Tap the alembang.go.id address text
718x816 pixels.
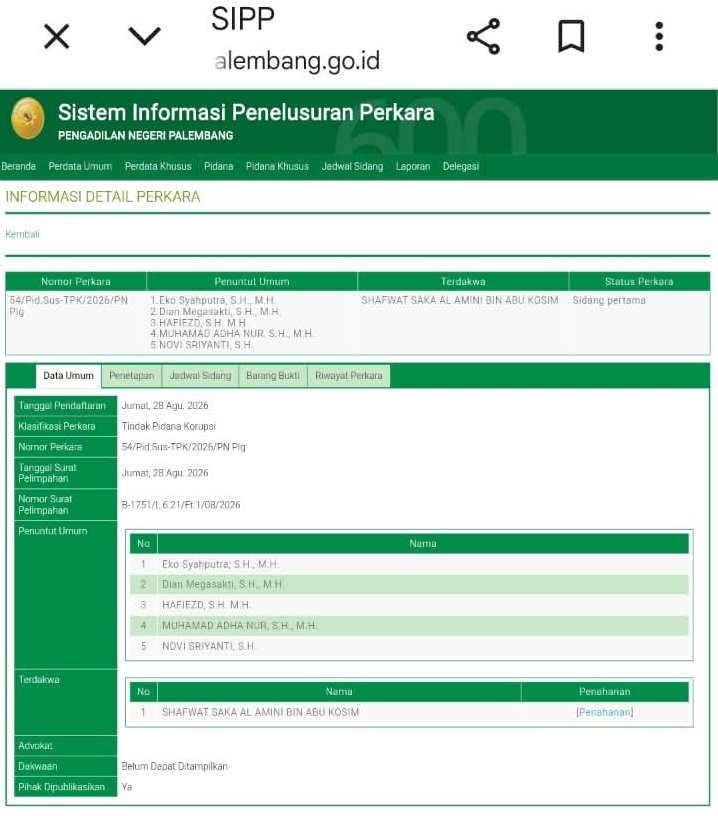tap(297, 61)
